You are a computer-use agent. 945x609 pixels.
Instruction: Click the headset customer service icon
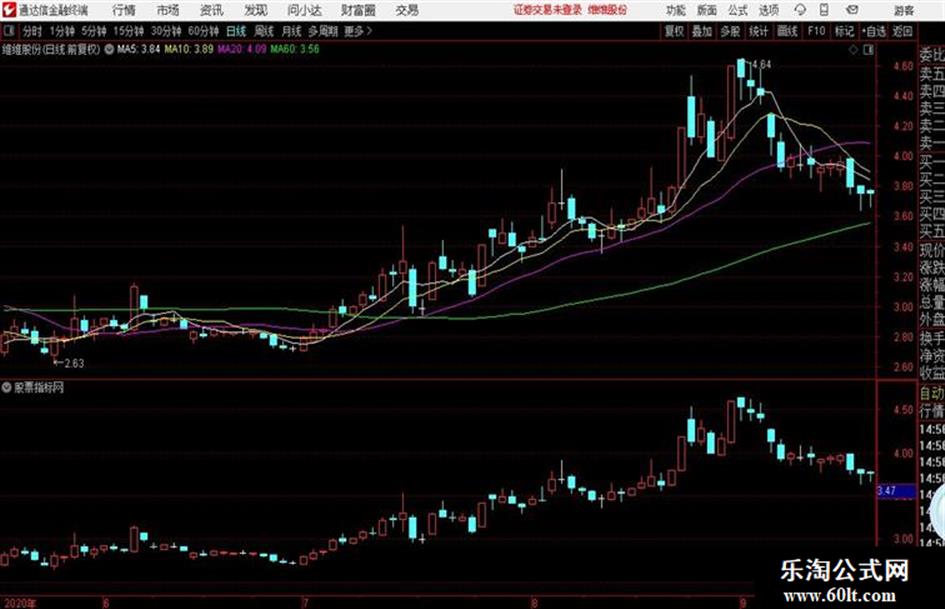(x=800, y=10)
